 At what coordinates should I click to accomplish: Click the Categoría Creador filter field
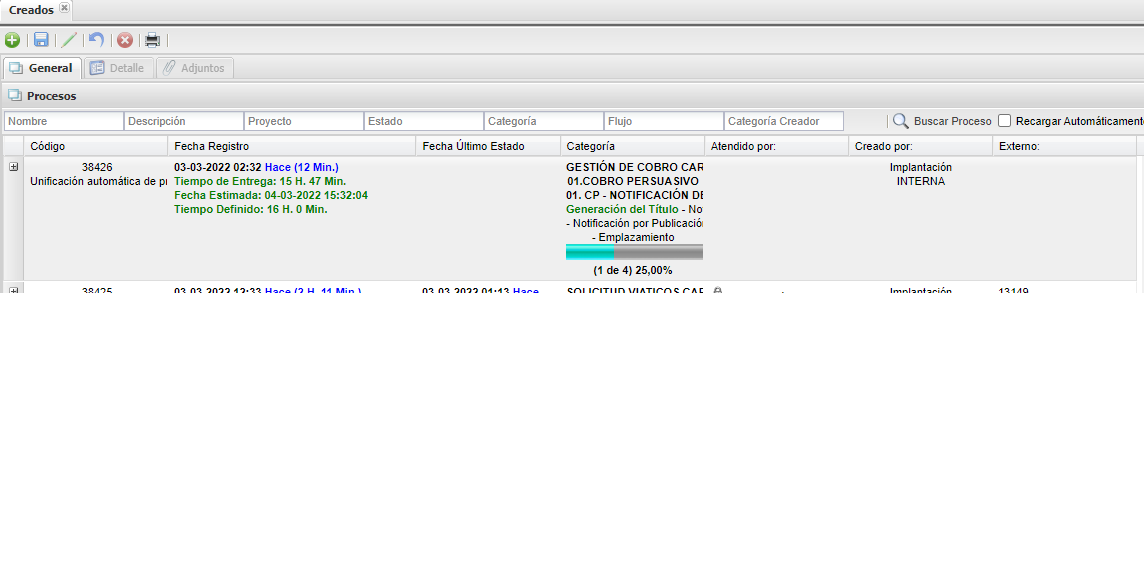783,121
